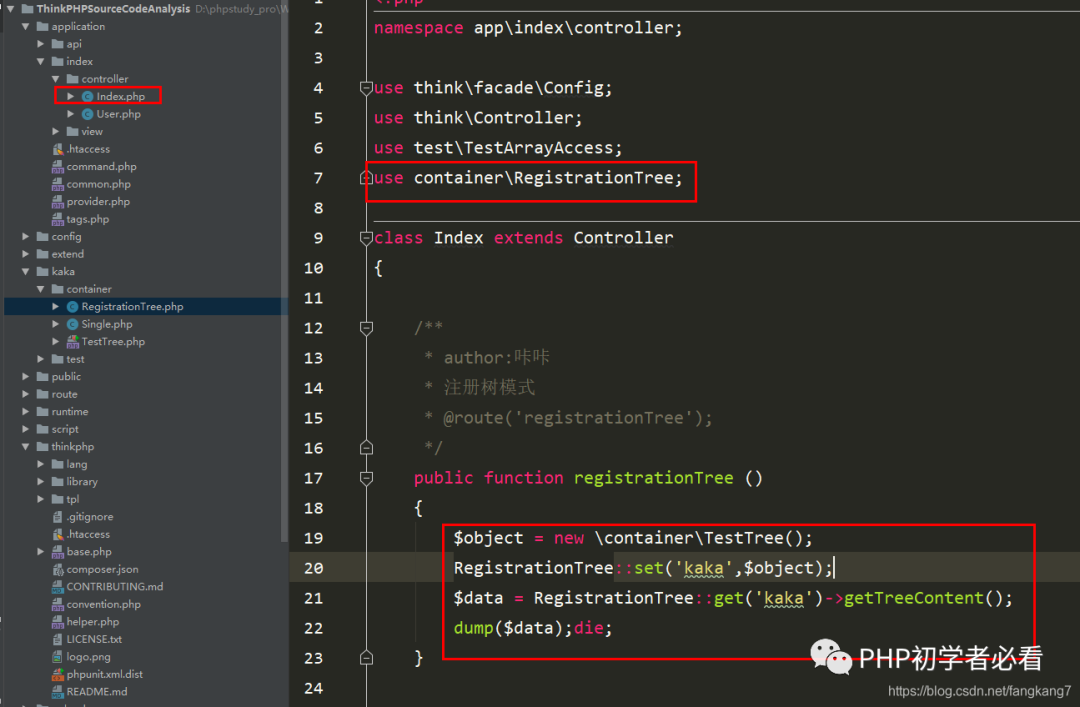Click the README.md file icon
Viewport: 1080px width, 707px height.
point(58,692)
